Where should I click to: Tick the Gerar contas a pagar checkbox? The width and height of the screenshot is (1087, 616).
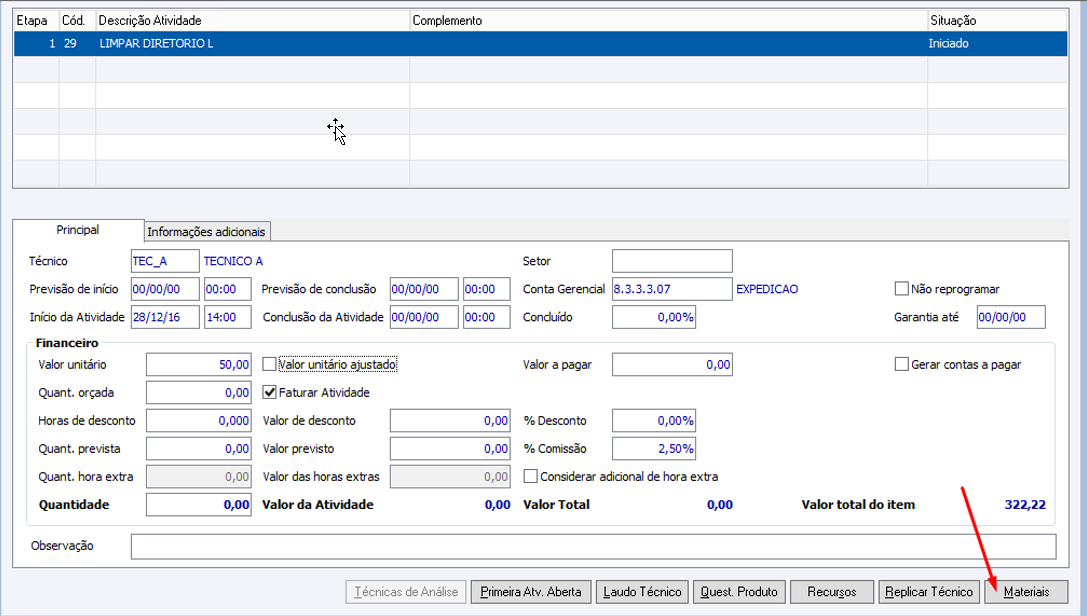coord(902,365)
